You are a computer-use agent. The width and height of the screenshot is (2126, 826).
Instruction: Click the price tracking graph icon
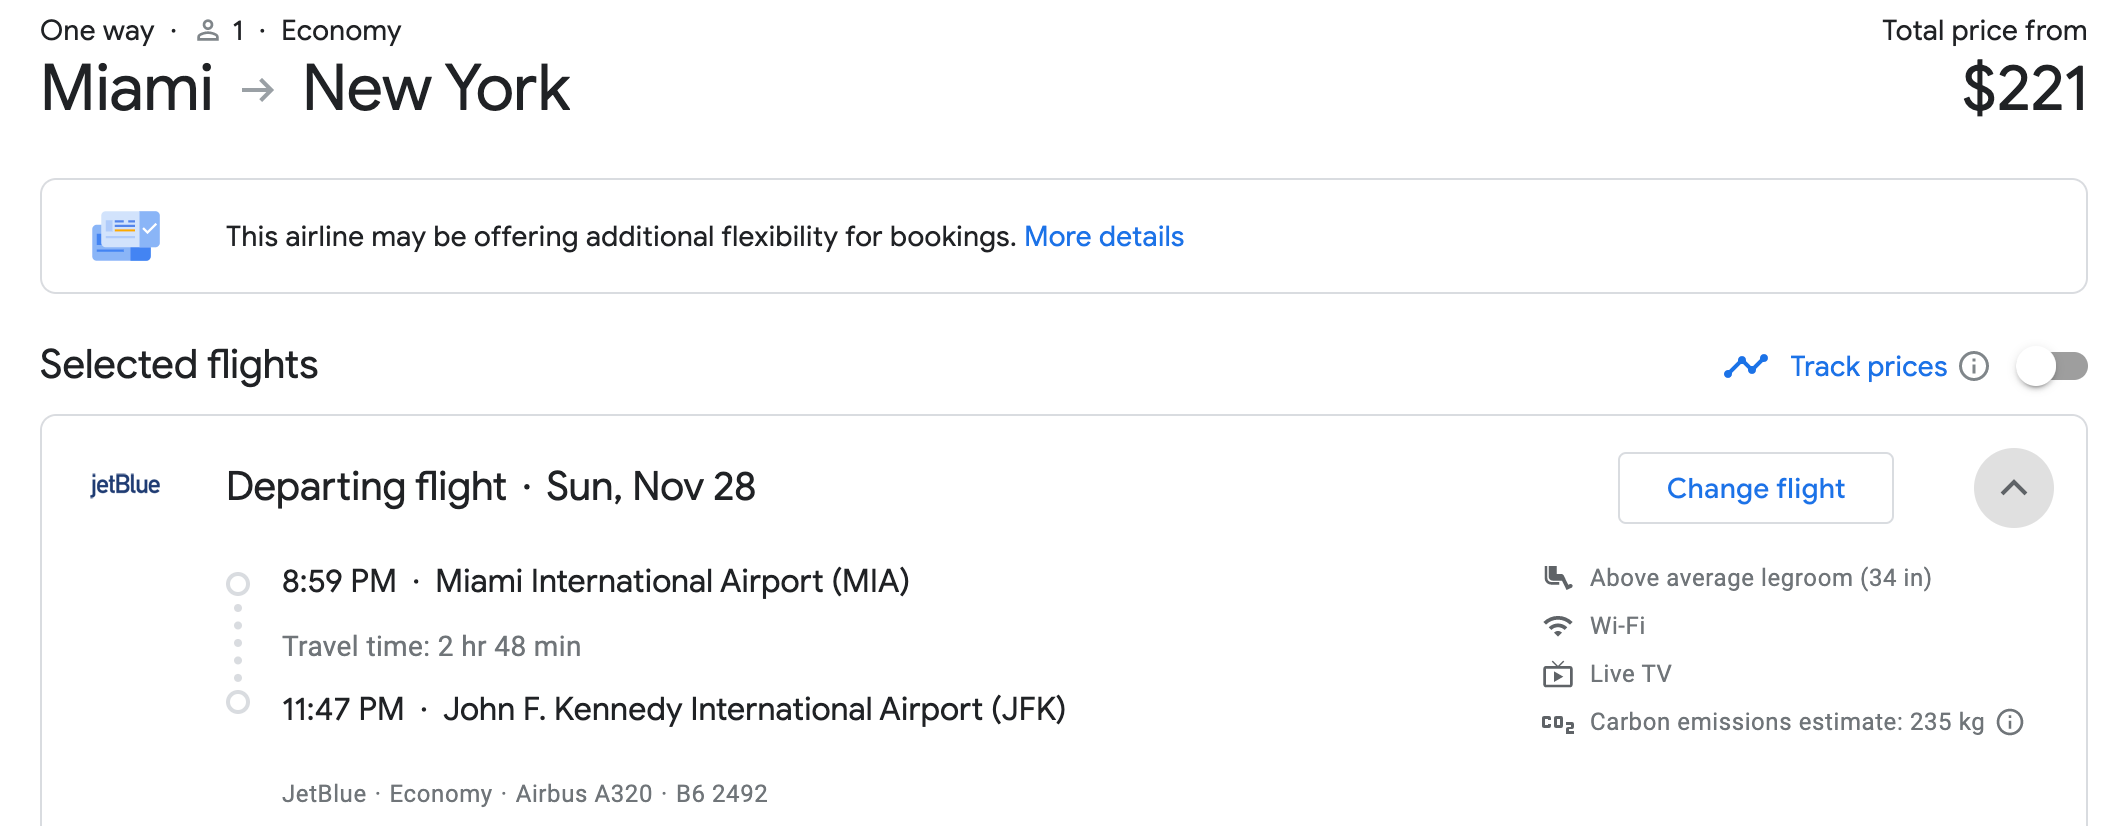[x=1746, y=366]
